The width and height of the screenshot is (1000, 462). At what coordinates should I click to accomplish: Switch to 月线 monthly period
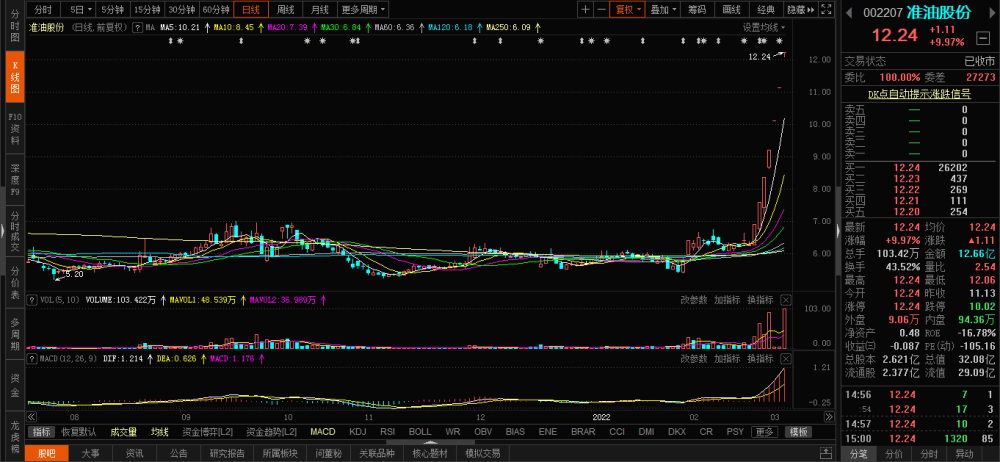pos(320,10)
